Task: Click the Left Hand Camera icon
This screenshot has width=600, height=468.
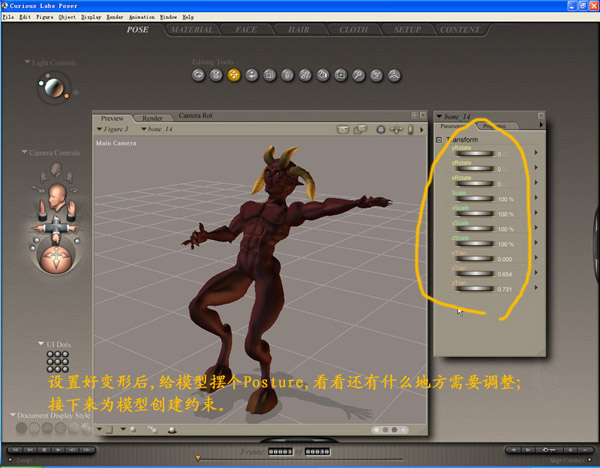Action: (x=44, y=176)
